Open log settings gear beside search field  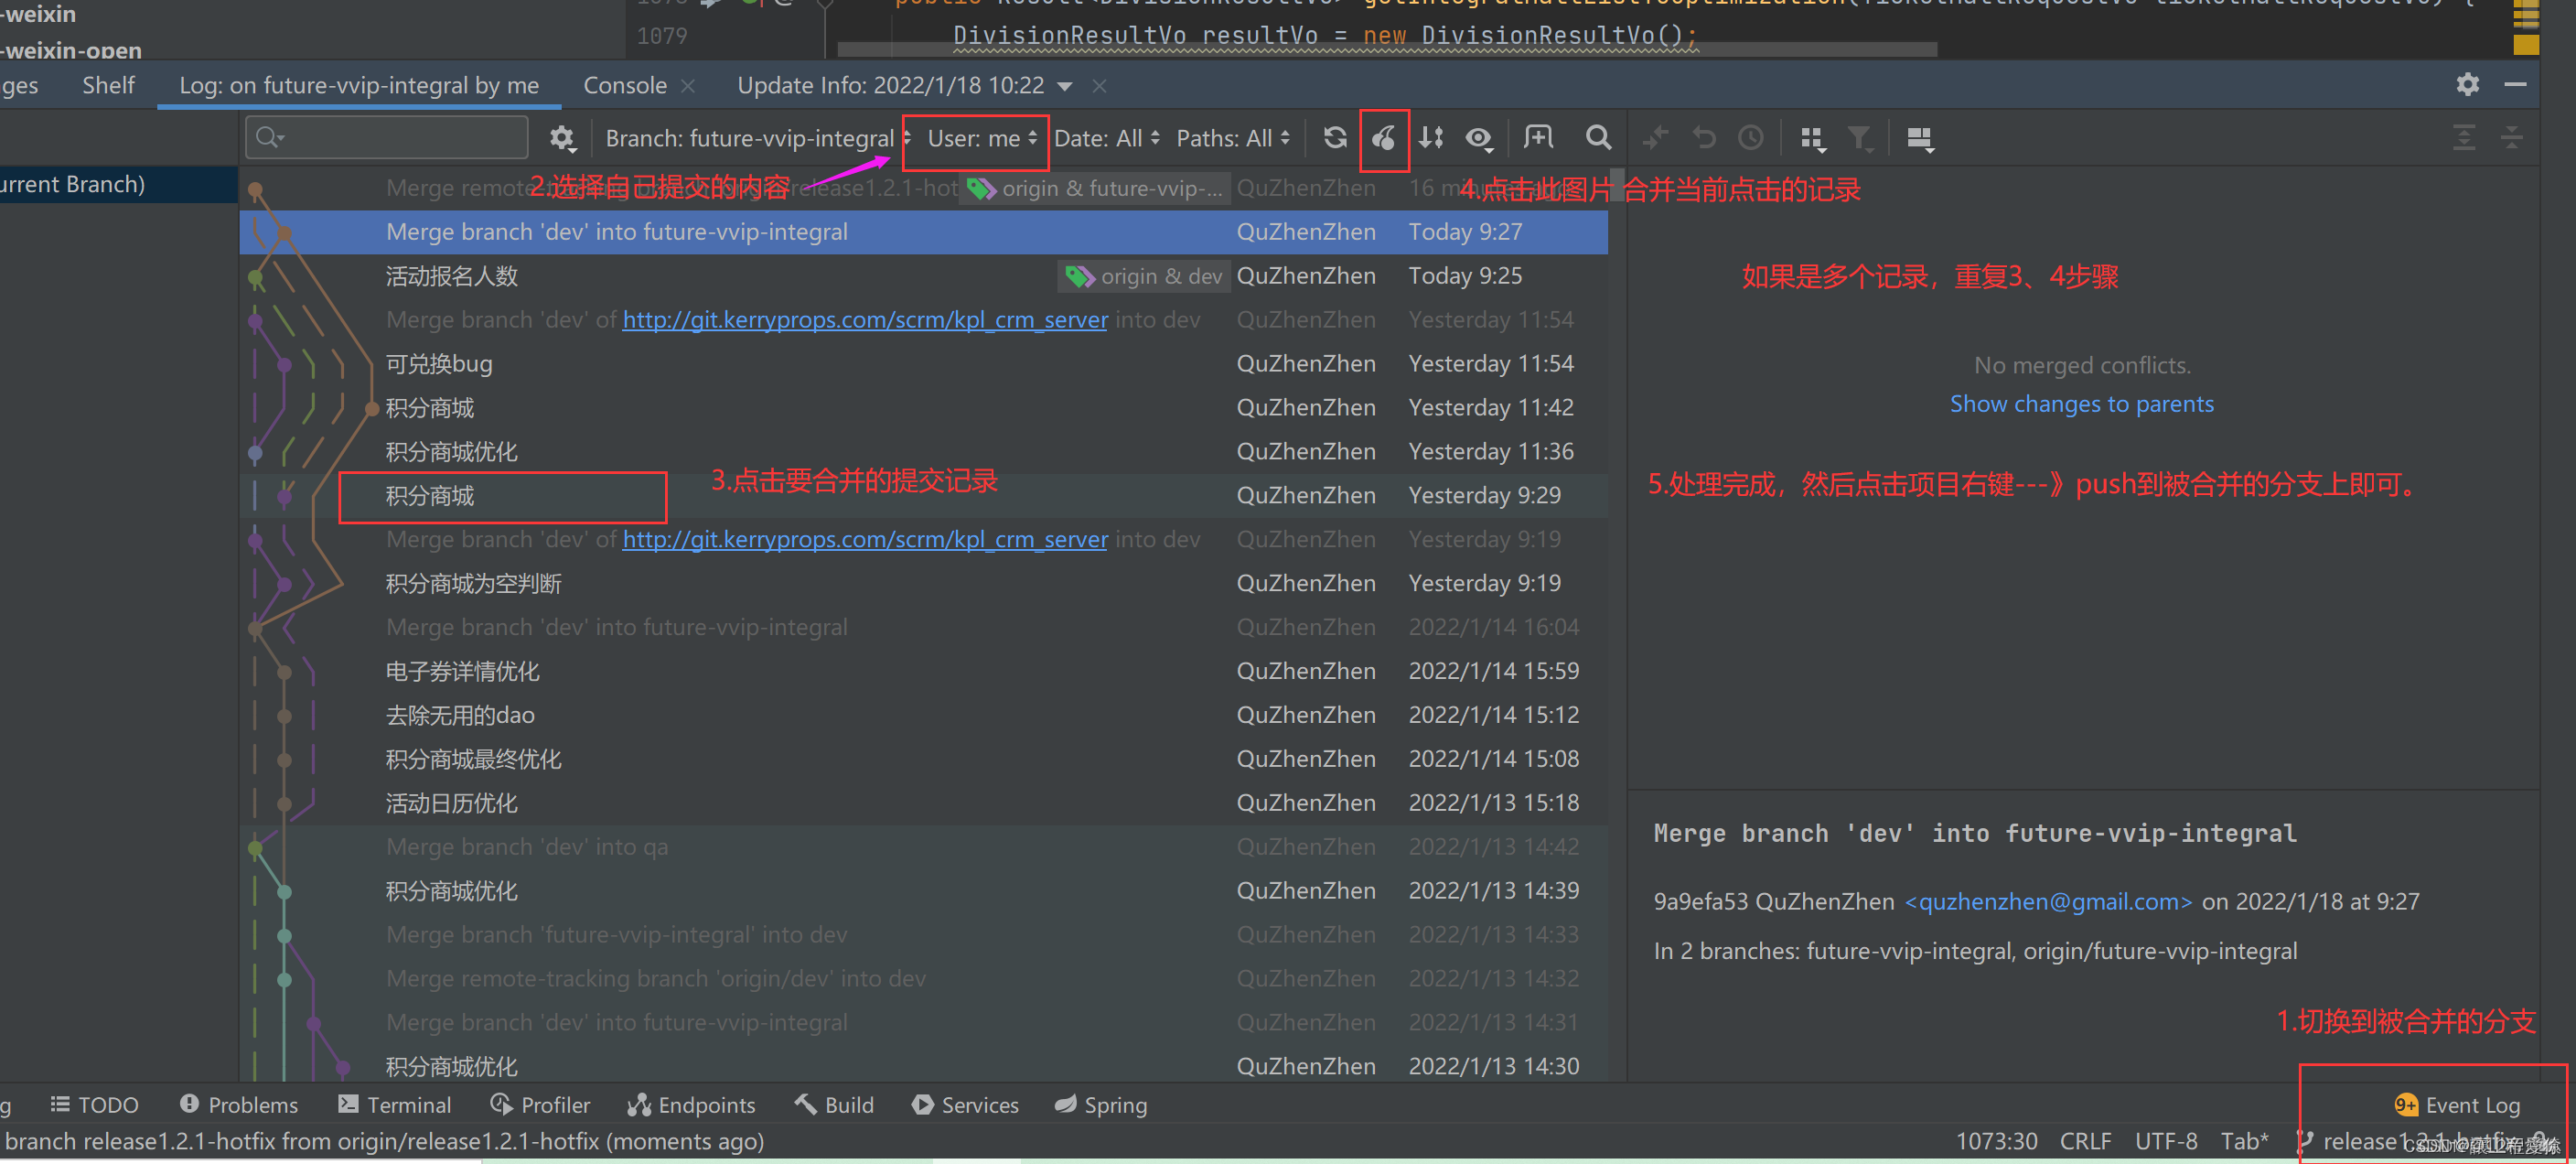point(562,138)
